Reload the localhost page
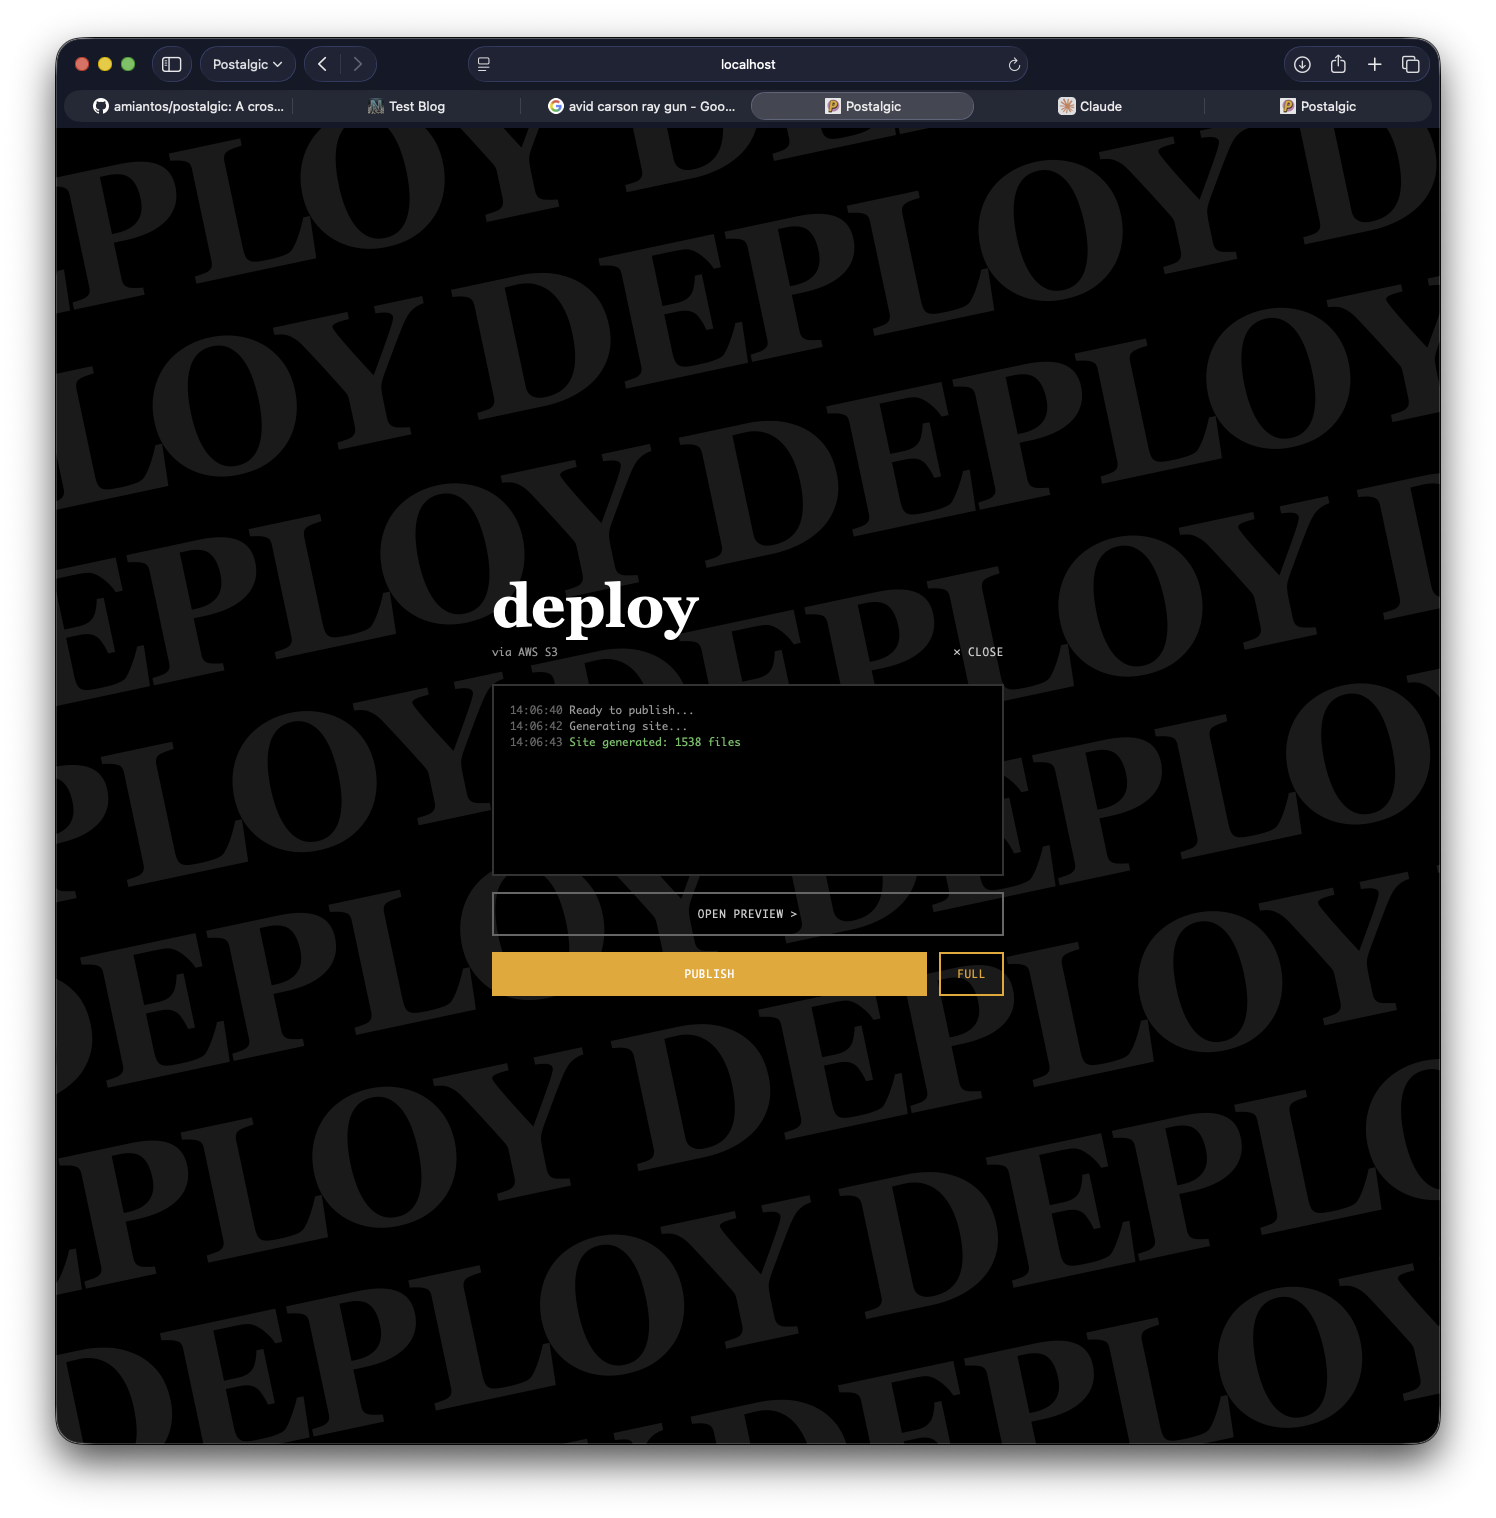 coord(1014,64)
